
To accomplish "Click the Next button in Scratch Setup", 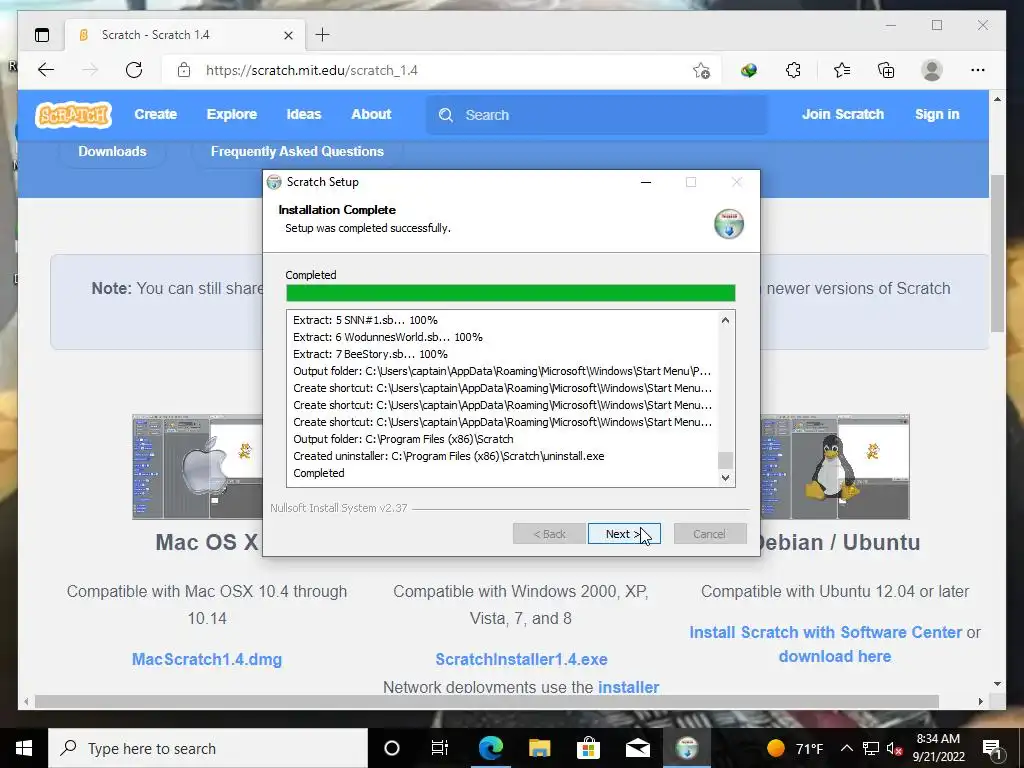I will pyautogui.click(x=624, y=534).
